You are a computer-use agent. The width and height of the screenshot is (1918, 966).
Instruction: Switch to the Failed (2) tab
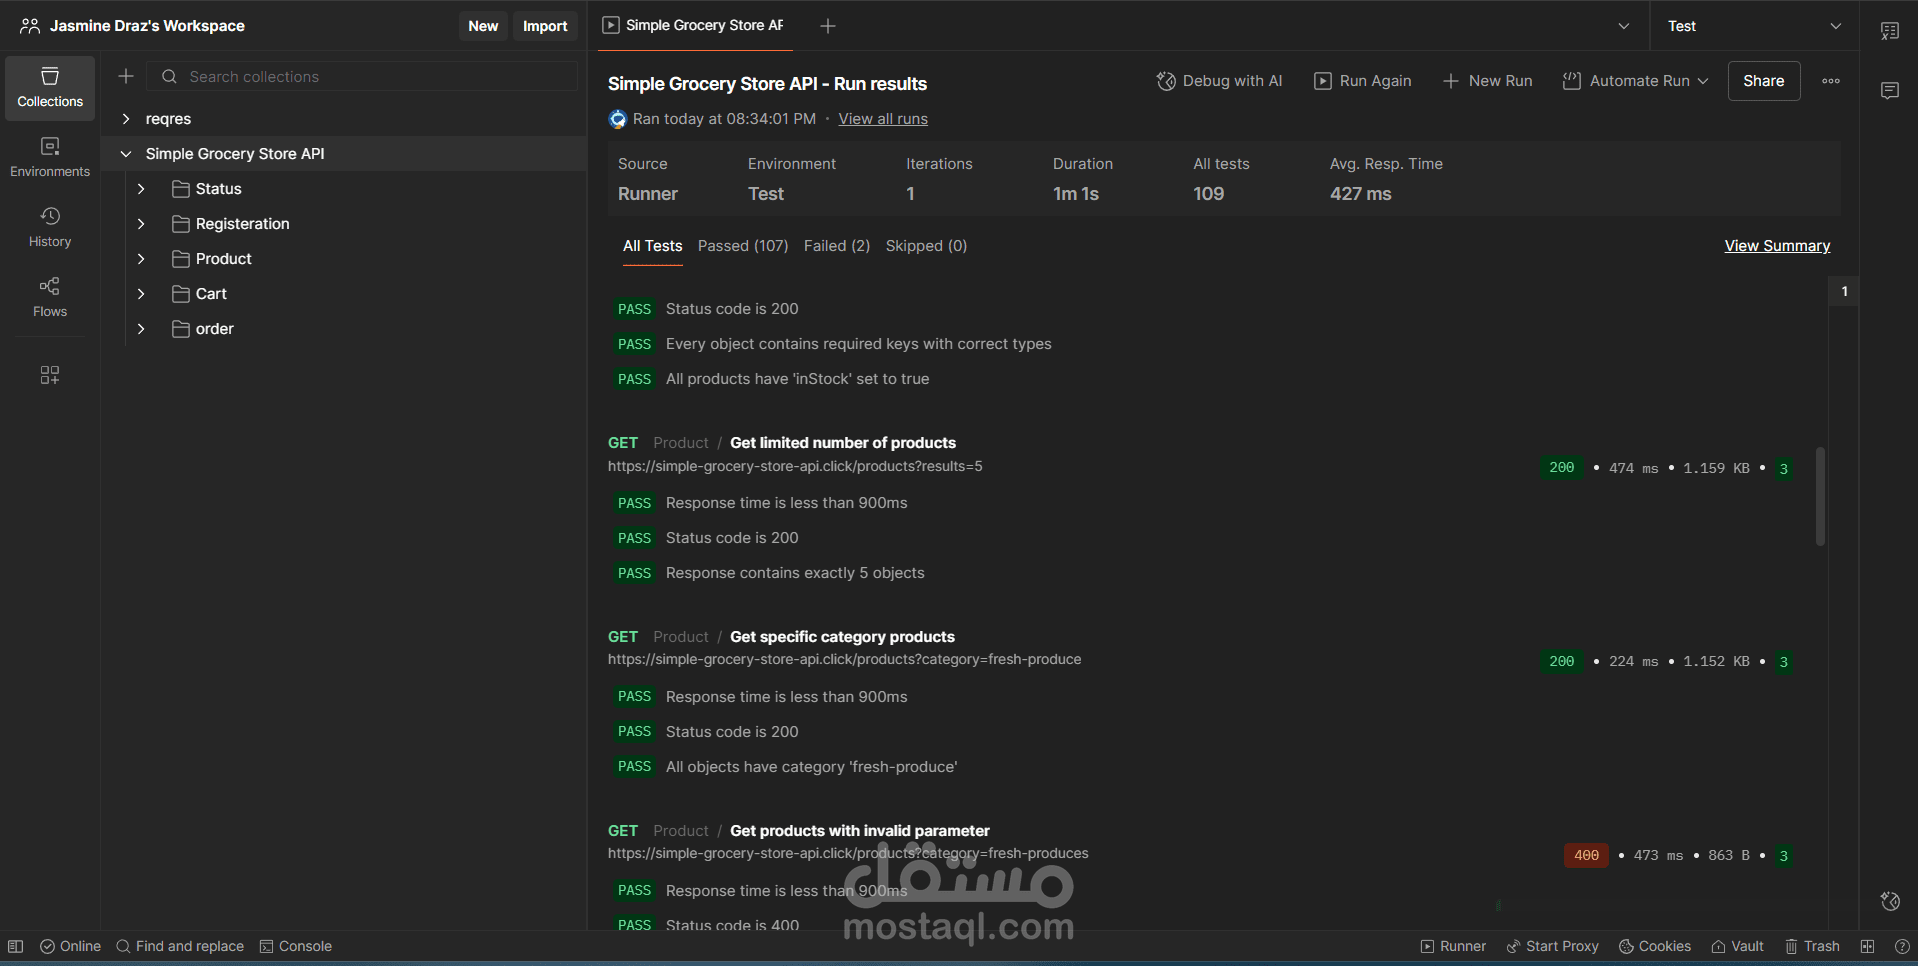pos(837,246)
